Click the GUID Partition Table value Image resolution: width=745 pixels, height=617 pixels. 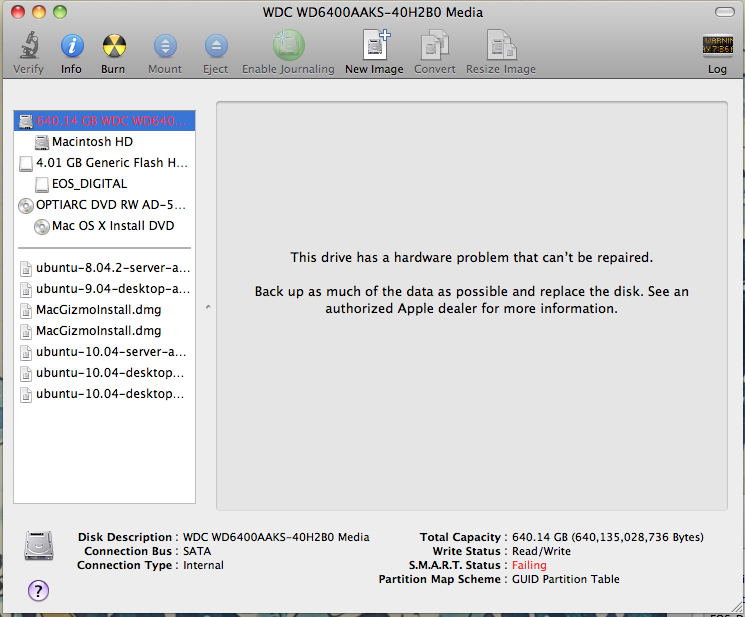pos(565,579)
